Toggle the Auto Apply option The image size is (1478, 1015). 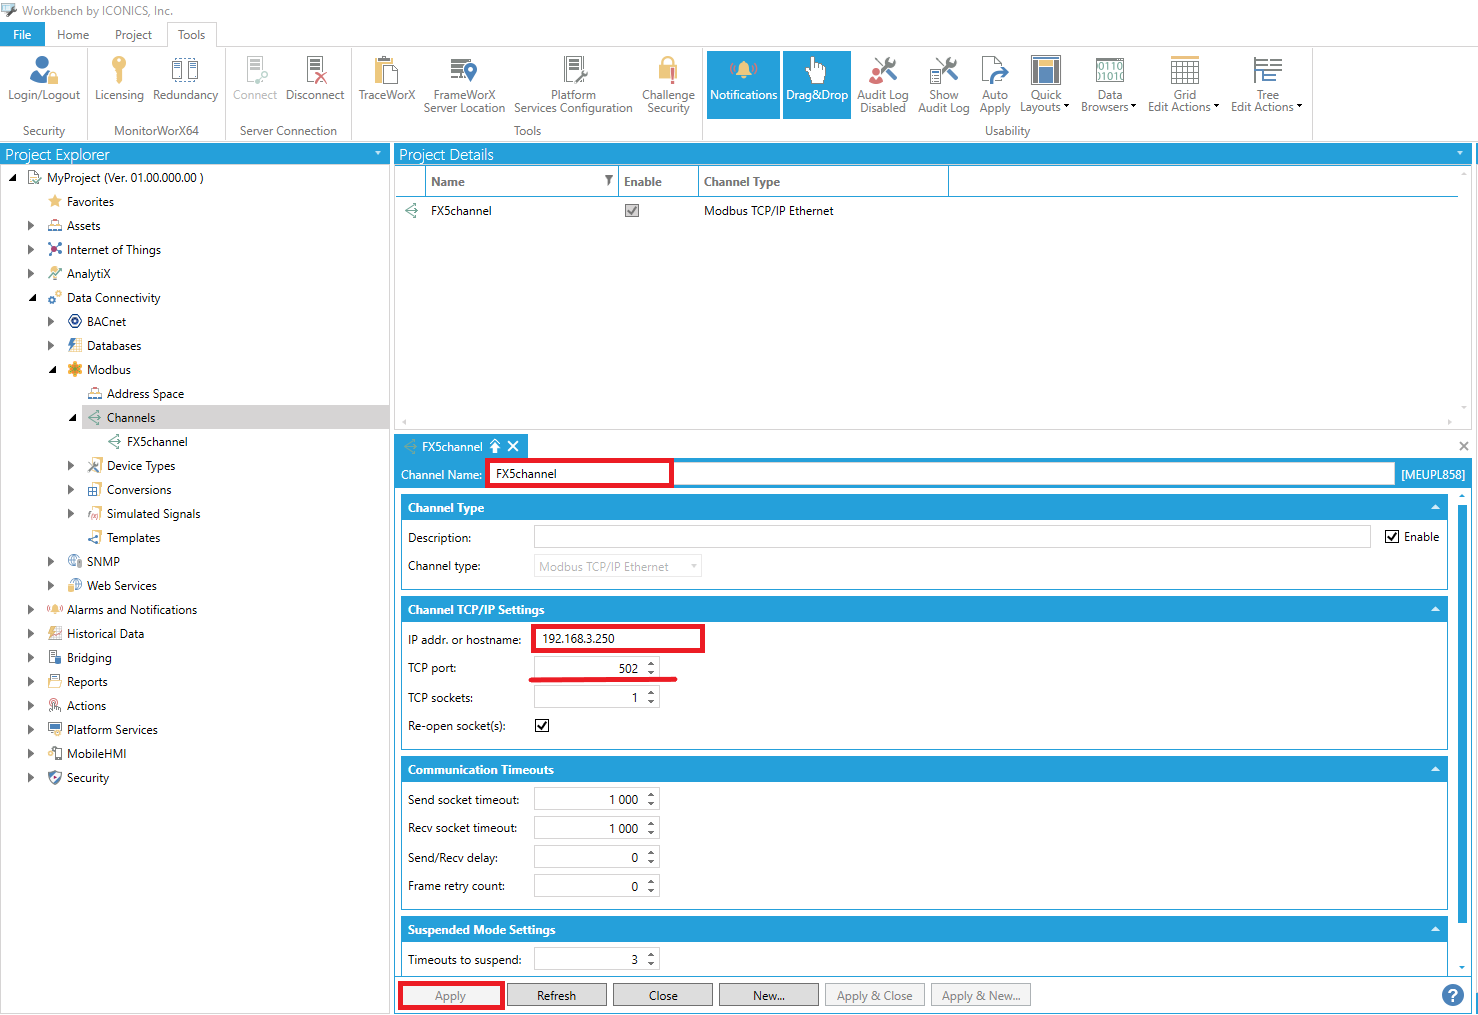coord(995,85)
